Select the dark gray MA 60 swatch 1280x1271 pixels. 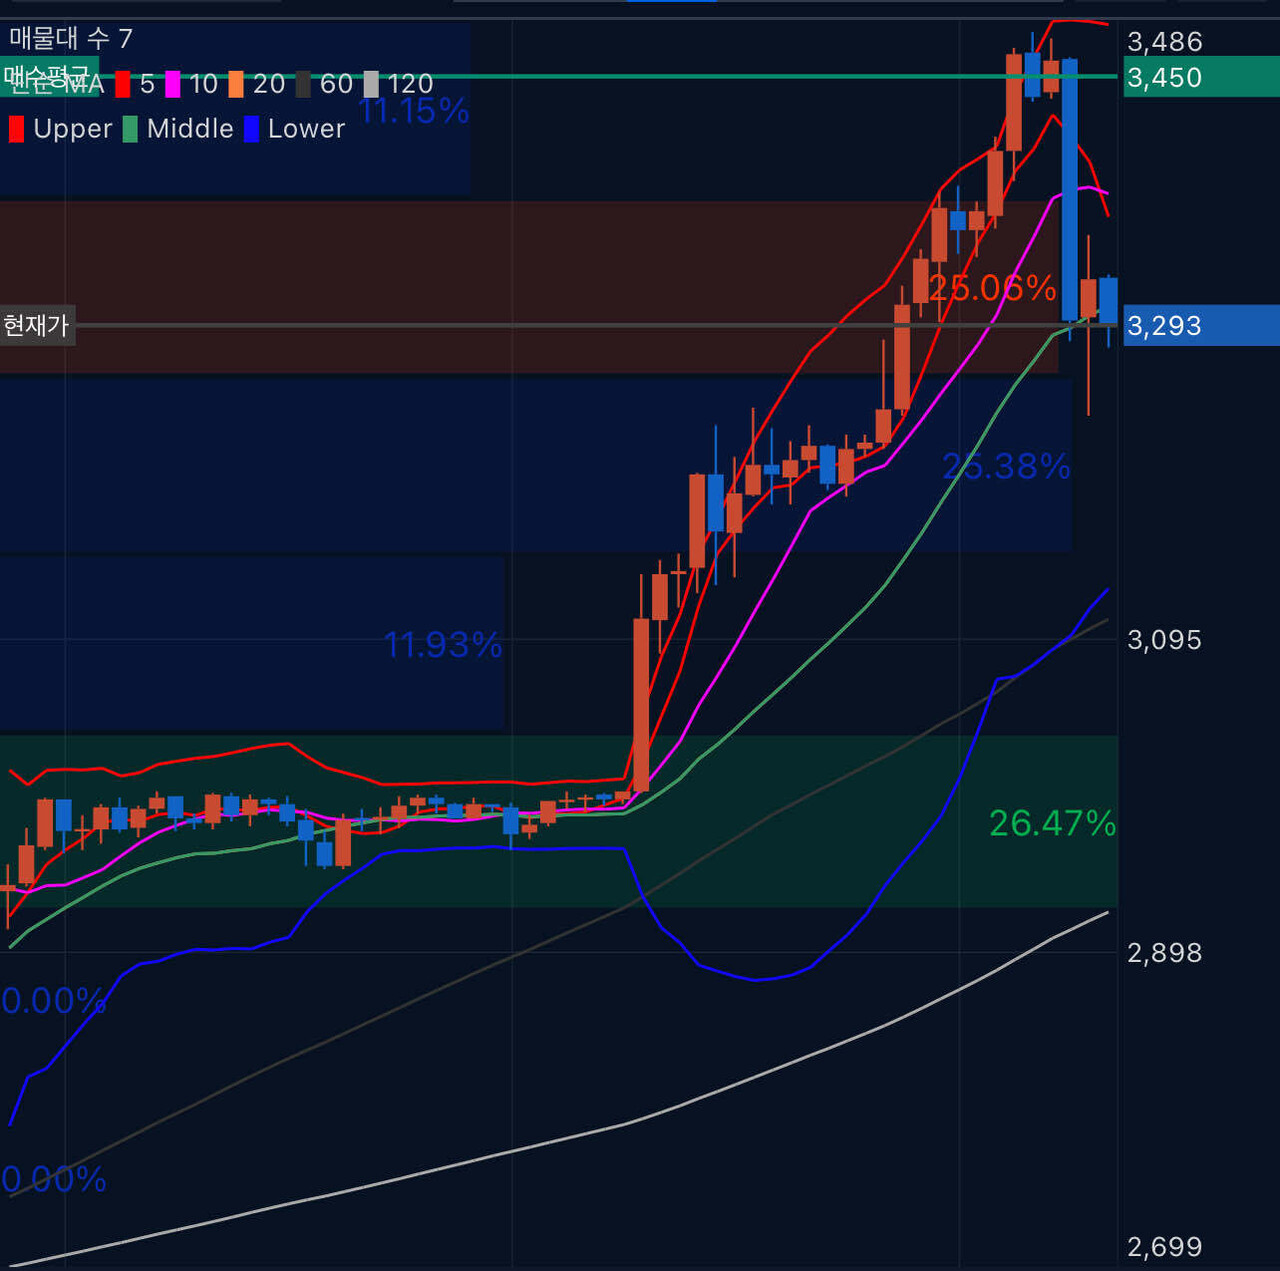click(303, 84)
